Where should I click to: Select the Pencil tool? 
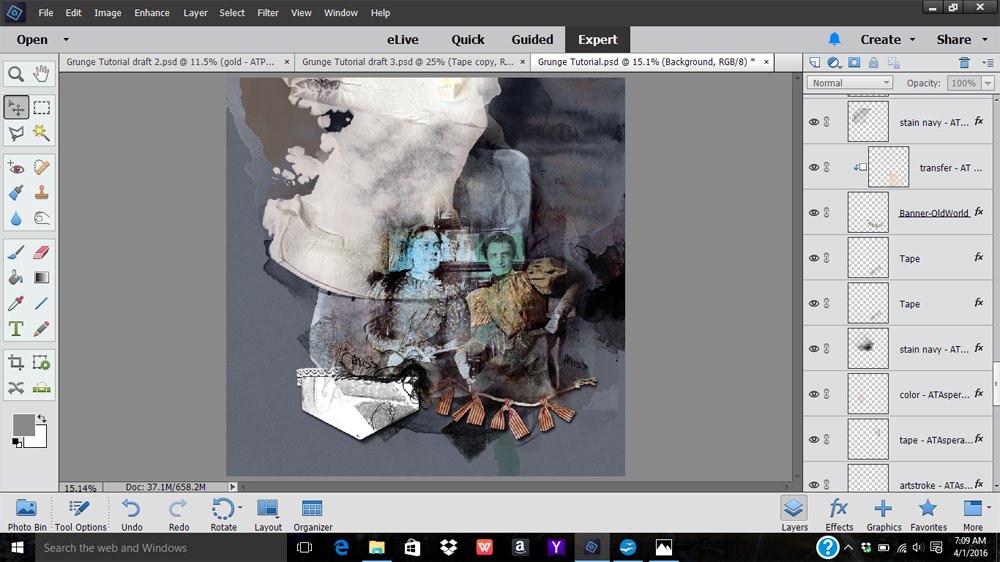click(x=41, y=329)
